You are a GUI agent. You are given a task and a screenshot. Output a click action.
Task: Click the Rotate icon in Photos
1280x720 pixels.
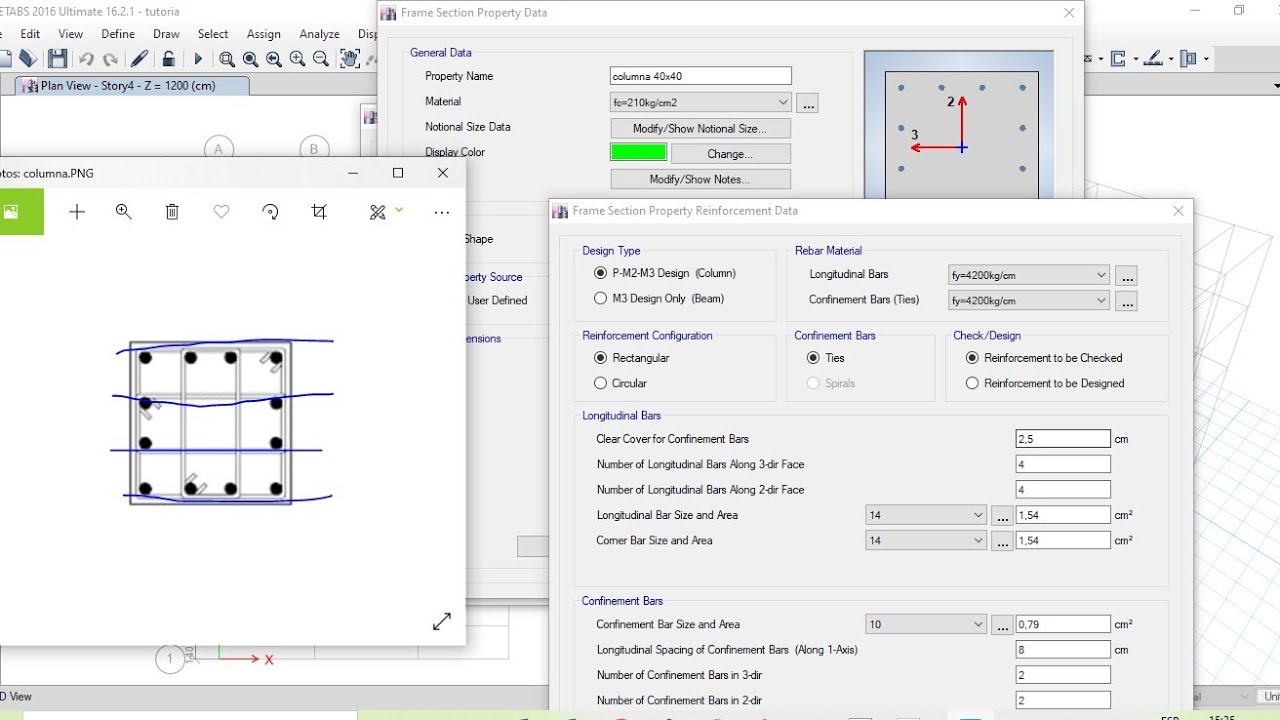click(x=270, y=212)
